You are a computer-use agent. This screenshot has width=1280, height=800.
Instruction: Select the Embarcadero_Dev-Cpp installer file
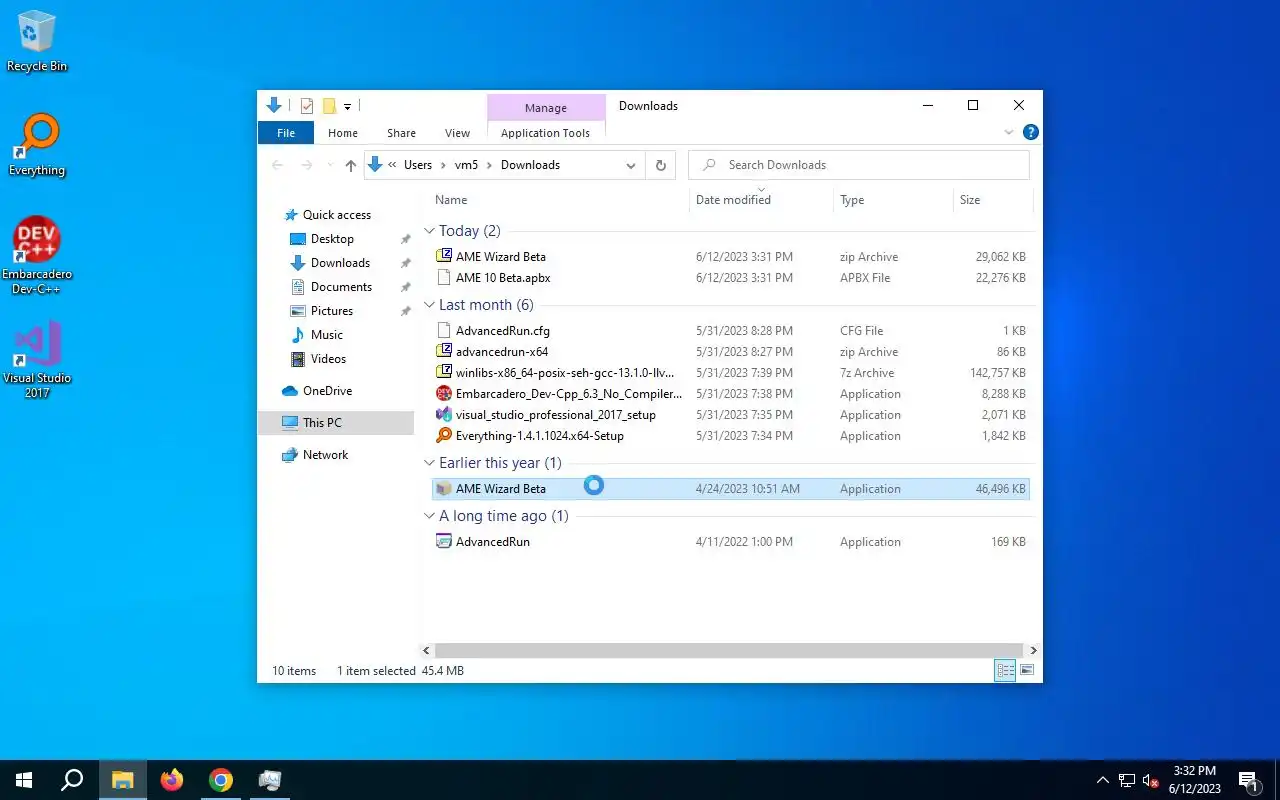pyautogui.click(x=731, y=394)
